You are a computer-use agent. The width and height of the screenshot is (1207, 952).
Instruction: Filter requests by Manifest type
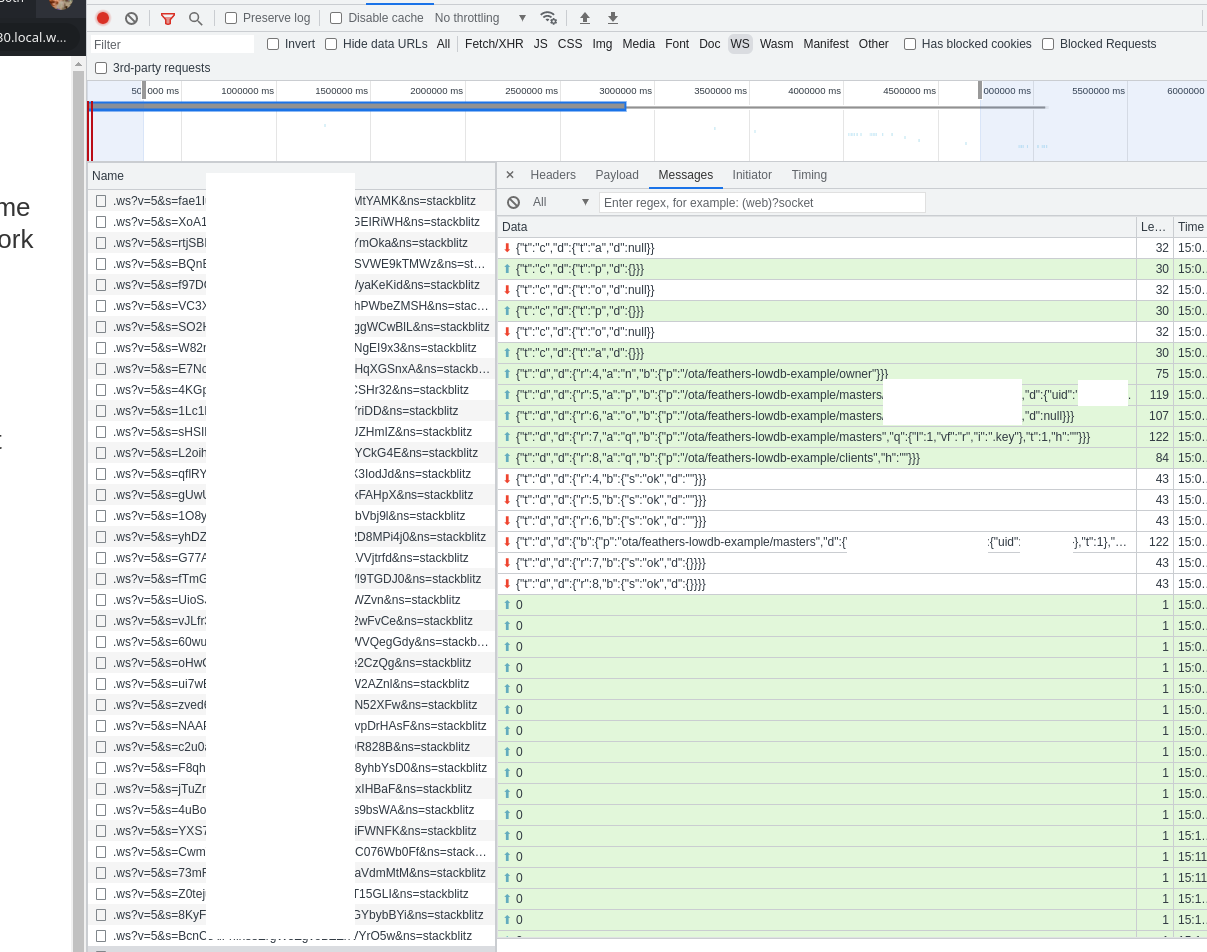(x=826, y=44)
